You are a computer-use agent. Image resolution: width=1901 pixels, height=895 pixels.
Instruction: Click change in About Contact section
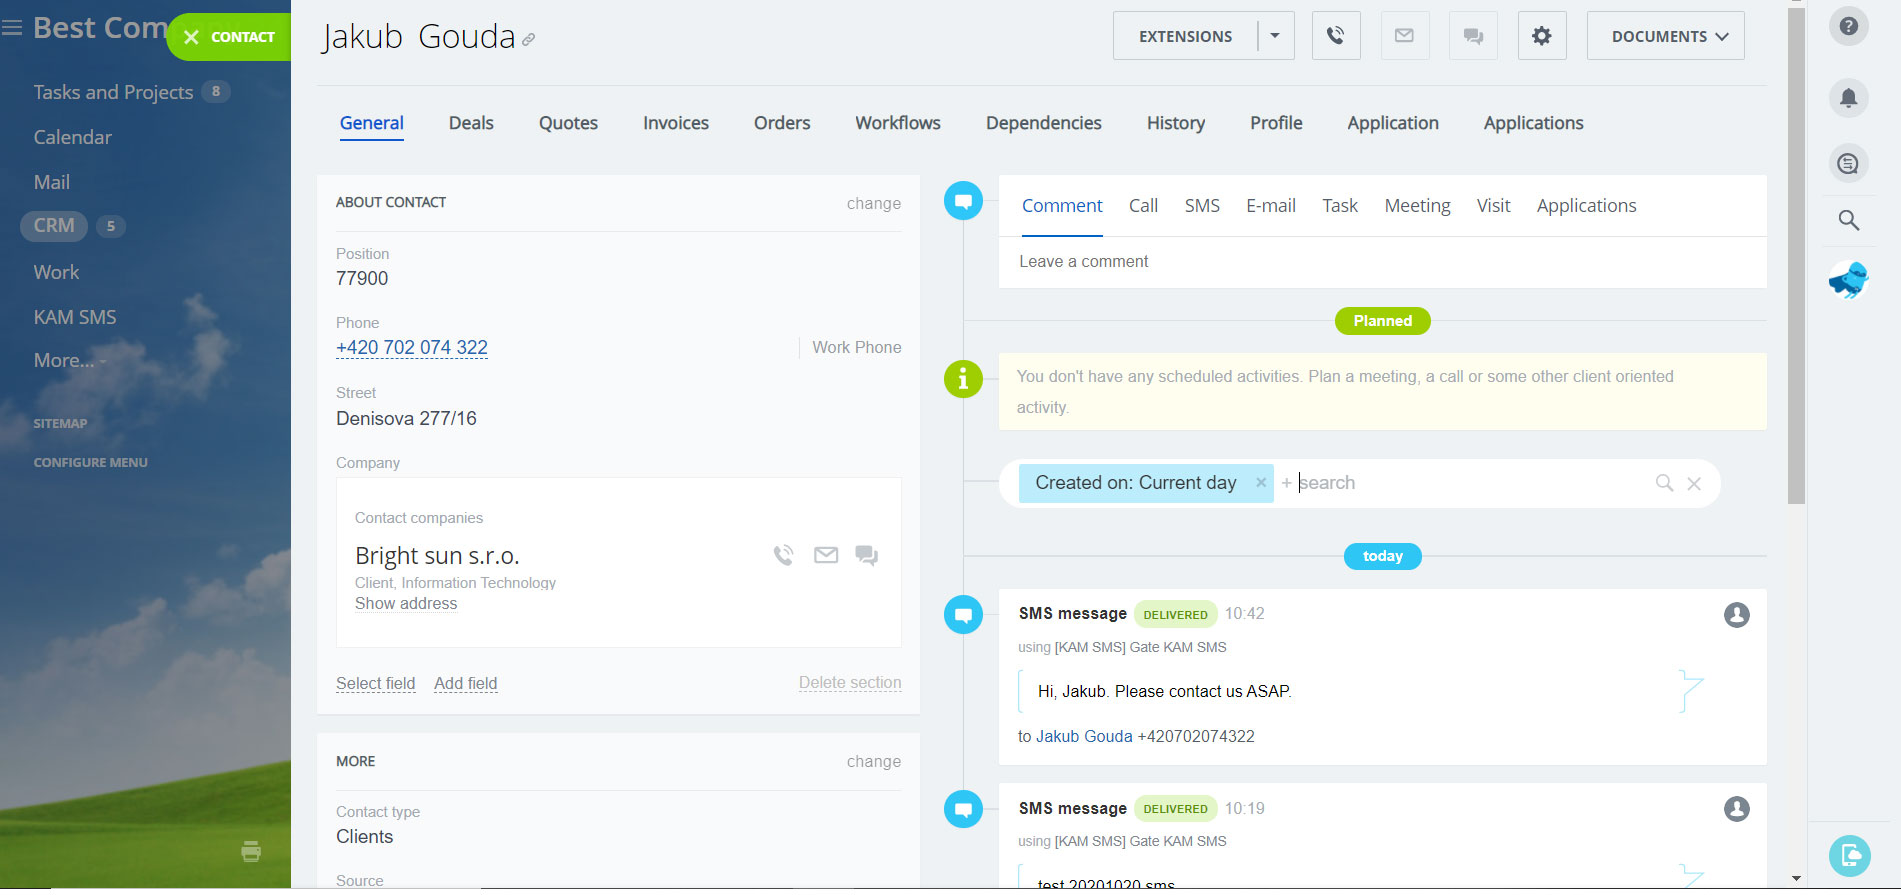click(873, 203)
